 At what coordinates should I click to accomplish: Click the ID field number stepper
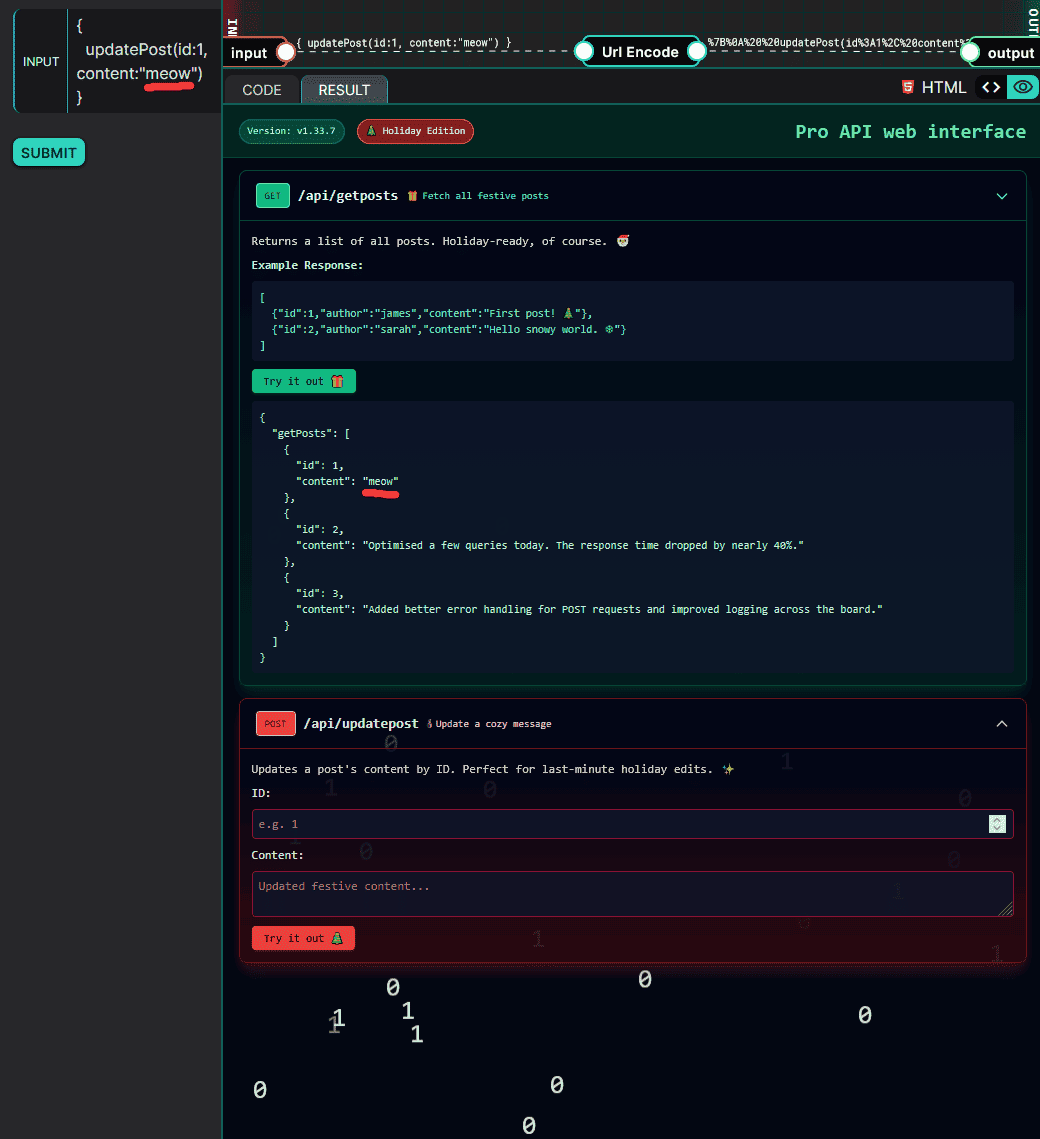tap(996, 824)
